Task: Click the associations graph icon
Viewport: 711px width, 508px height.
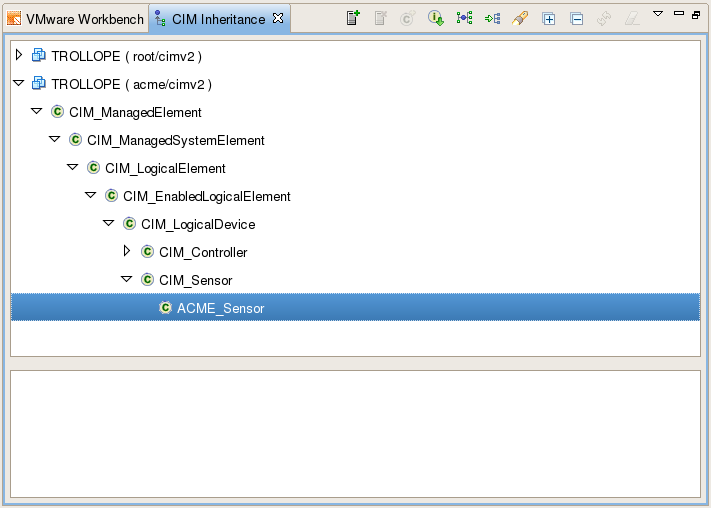Action: click(464, 18)
